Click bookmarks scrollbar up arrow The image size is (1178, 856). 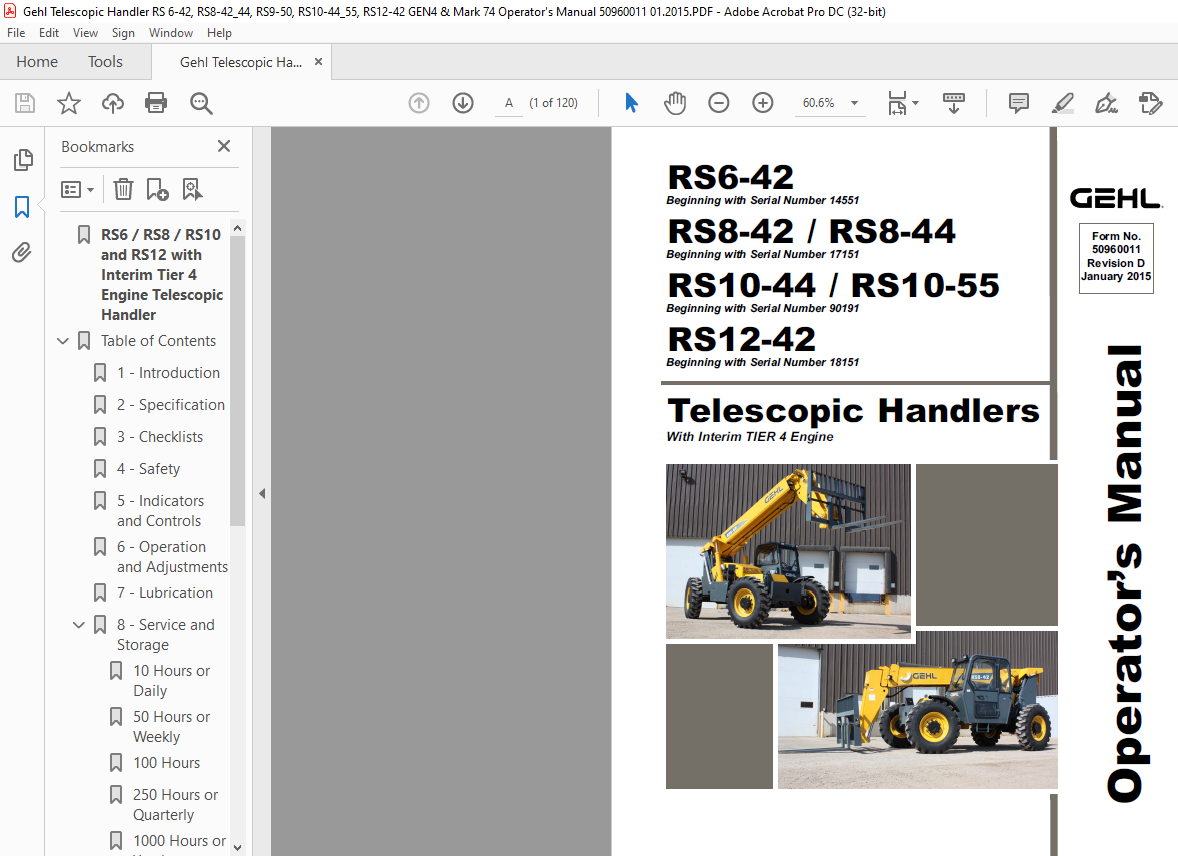pyautogui.click(x=237, y=228)
